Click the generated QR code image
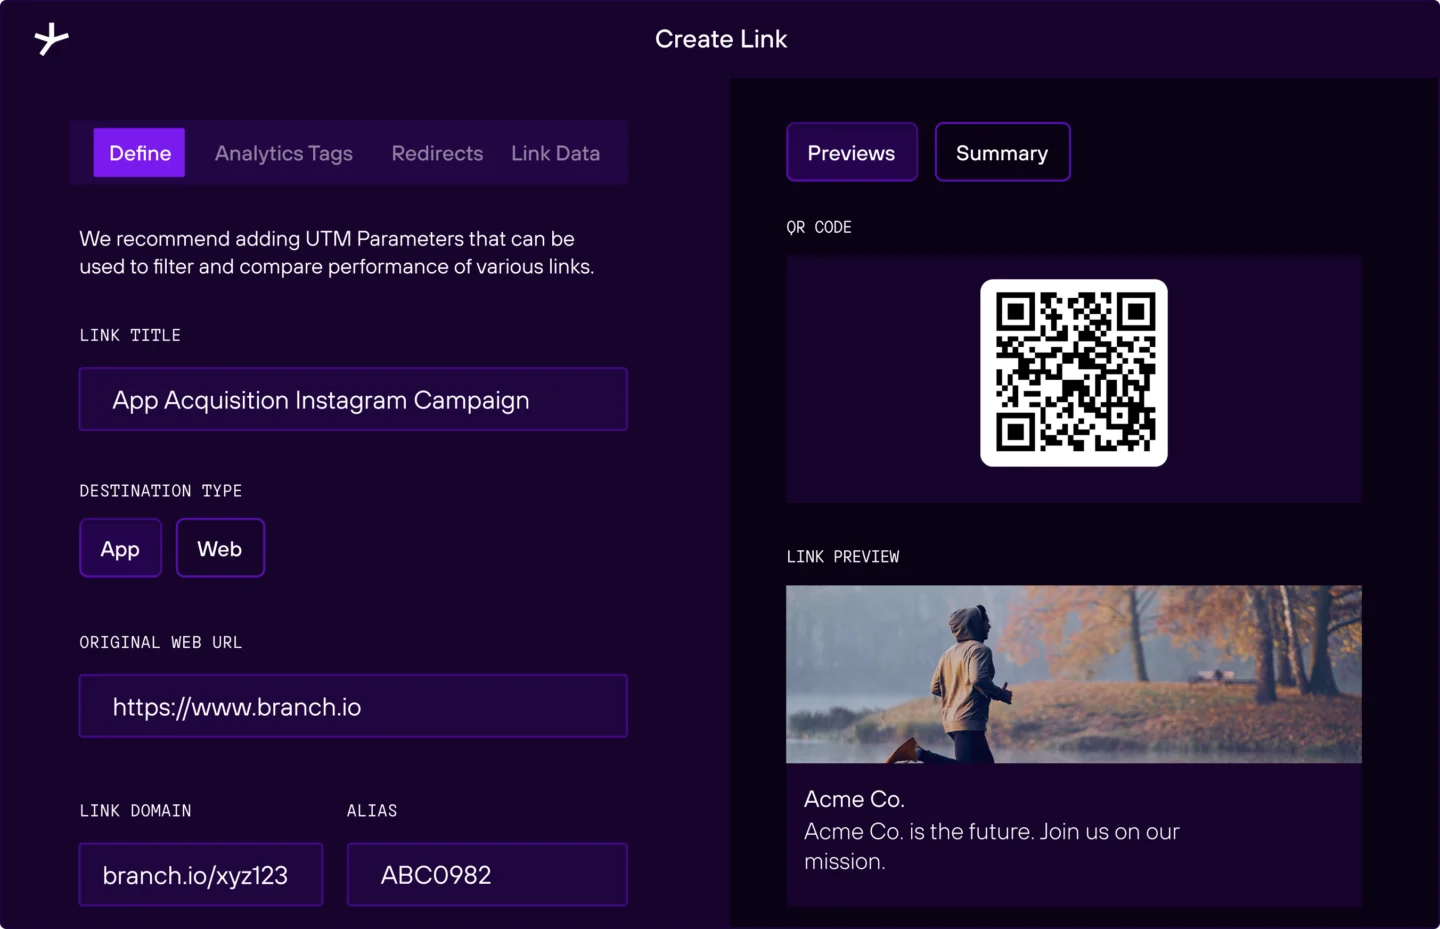Viewport: 1440px width, 929px height. click(1073, 372)
